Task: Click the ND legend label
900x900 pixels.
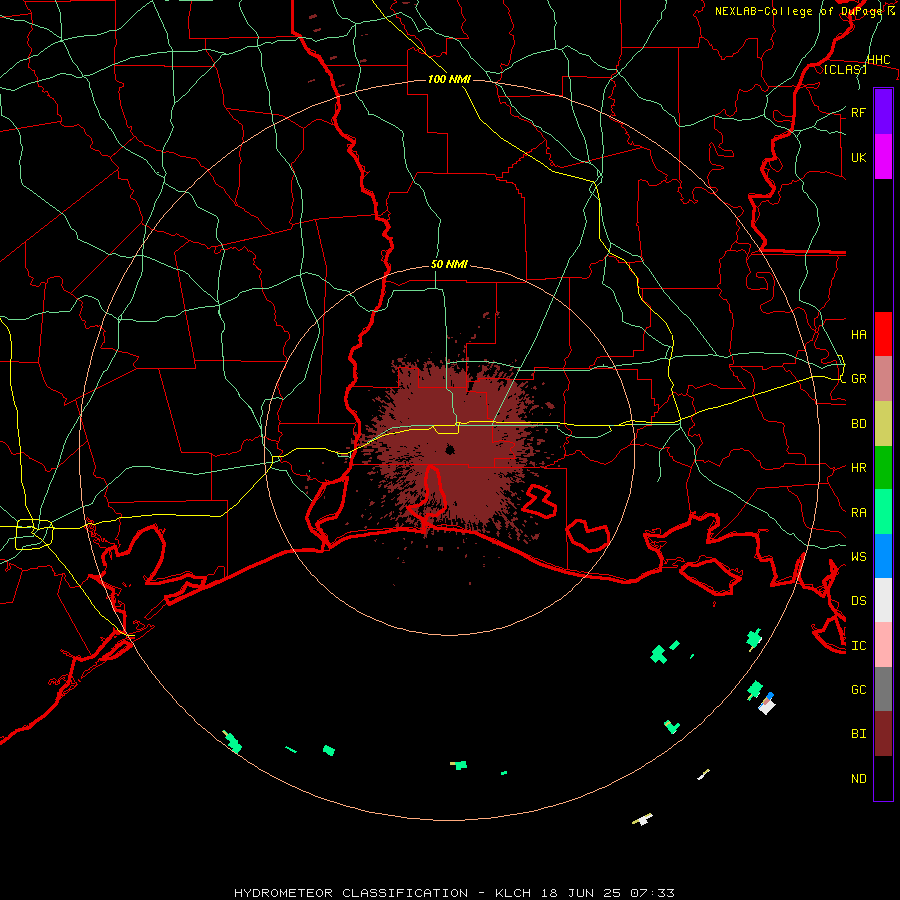Action: coord(858,779)
